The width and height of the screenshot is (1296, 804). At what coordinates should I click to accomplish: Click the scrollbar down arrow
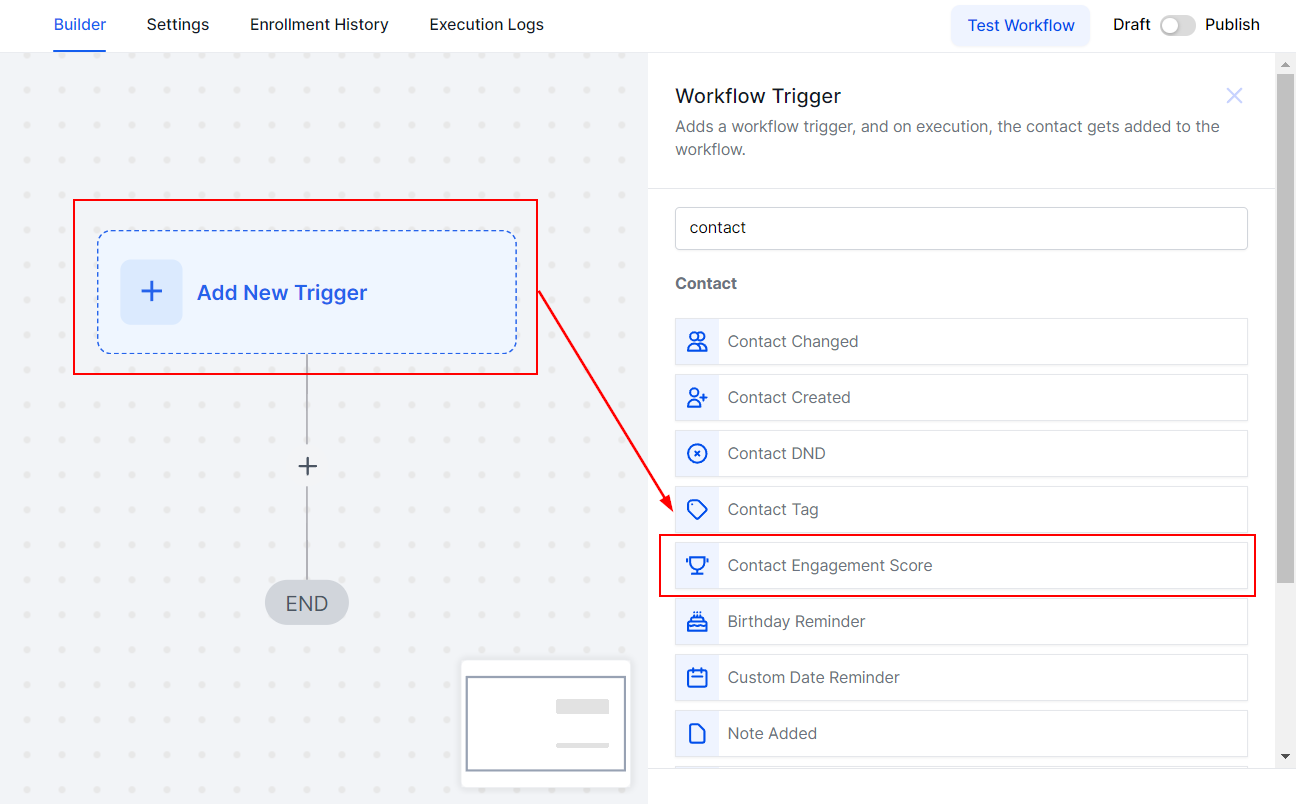click(1286, 757)
